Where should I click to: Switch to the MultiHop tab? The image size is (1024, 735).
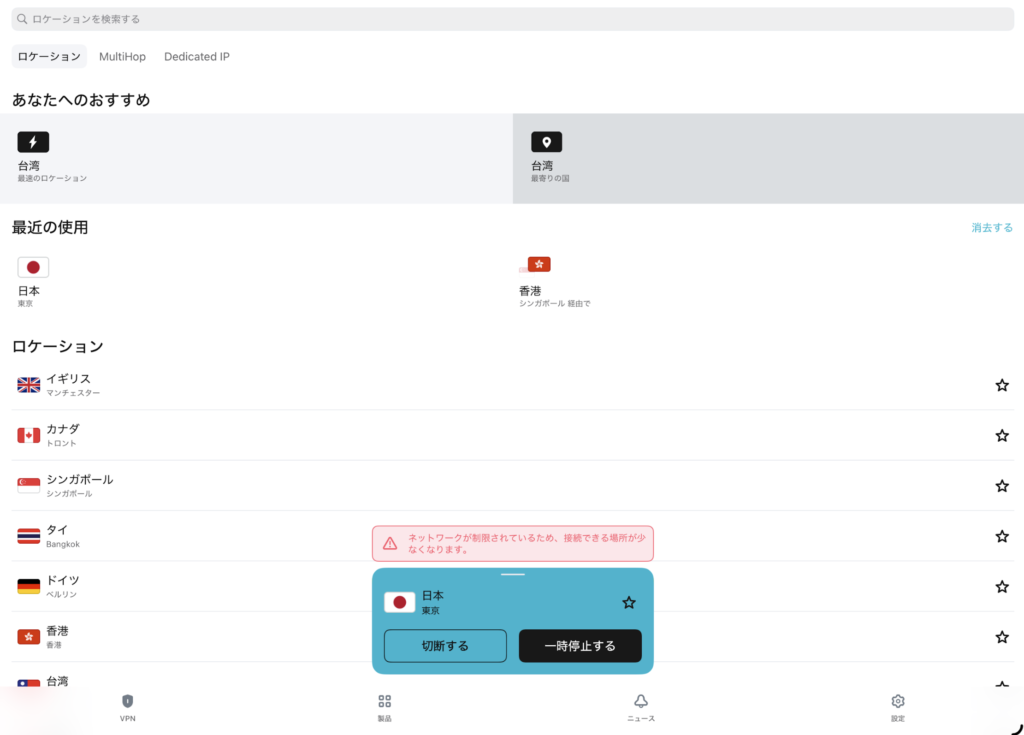(x=122, y=57)
